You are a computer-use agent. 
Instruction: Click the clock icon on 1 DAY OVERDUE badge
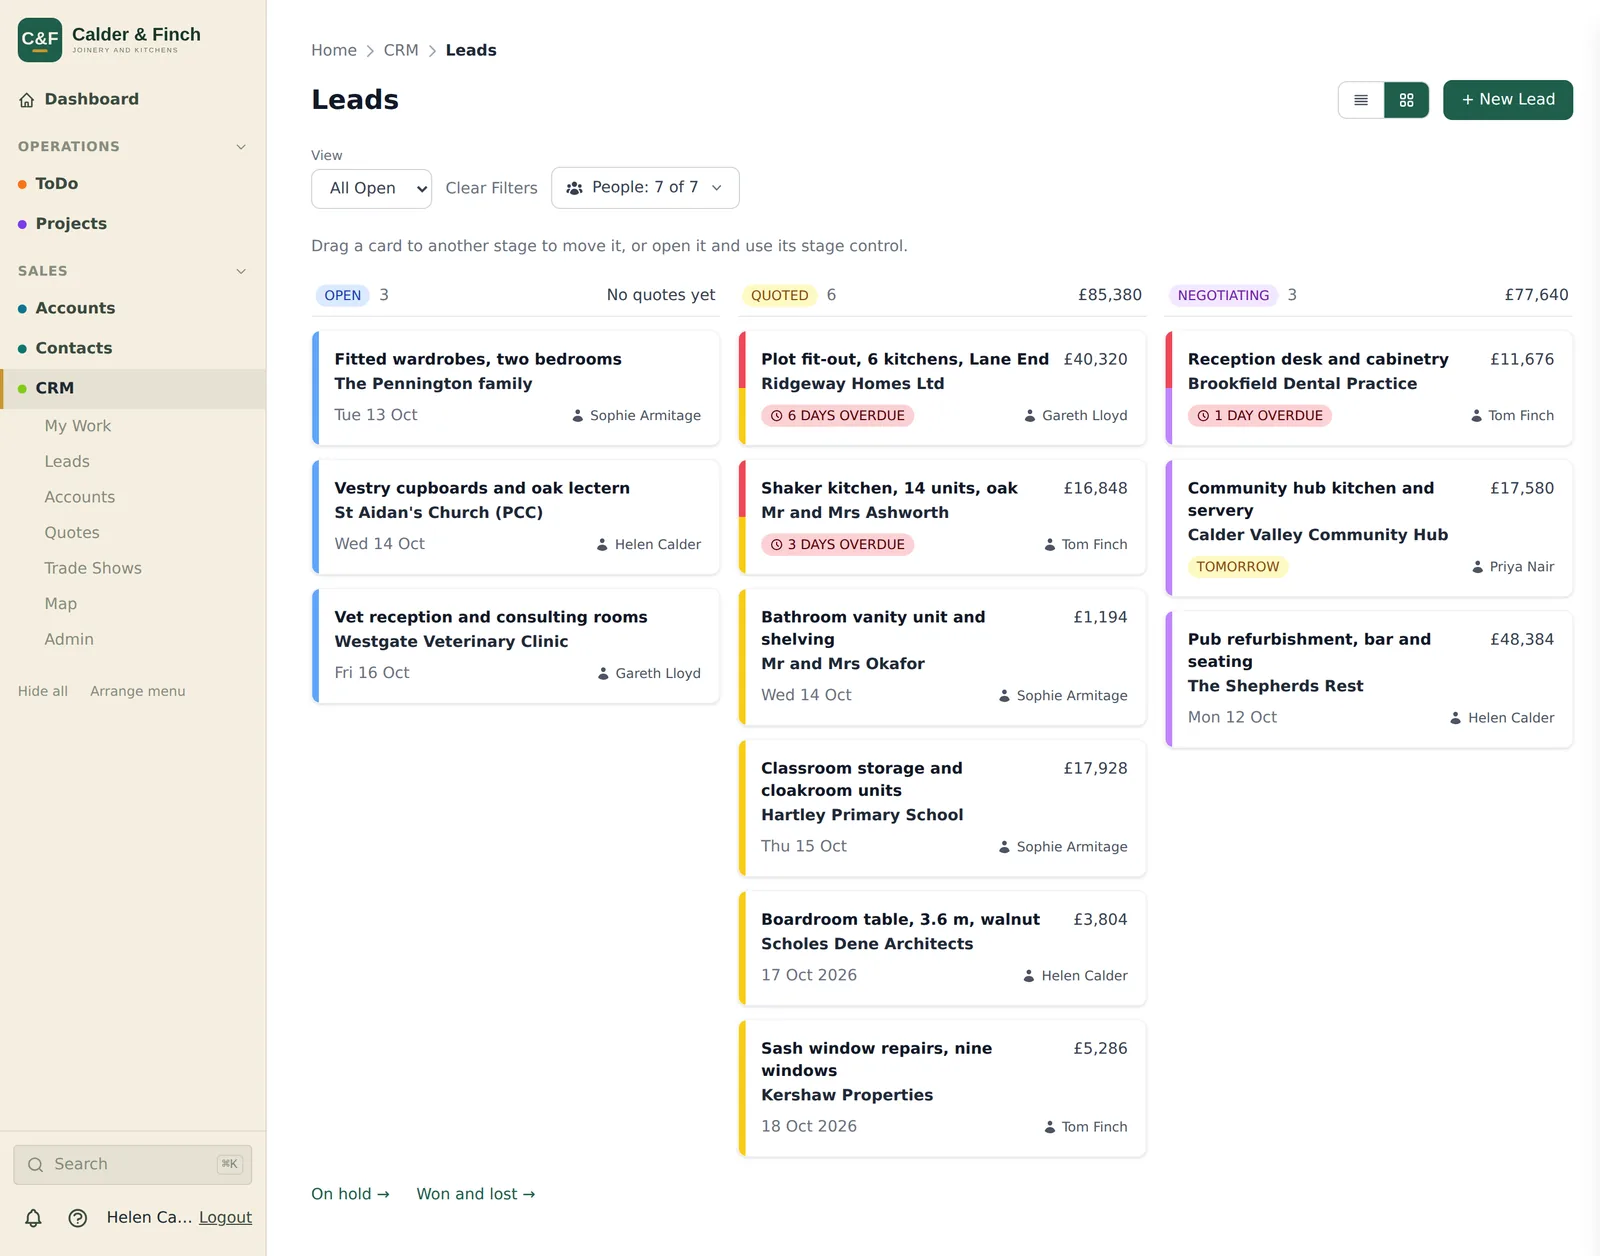click(1203, 416)
